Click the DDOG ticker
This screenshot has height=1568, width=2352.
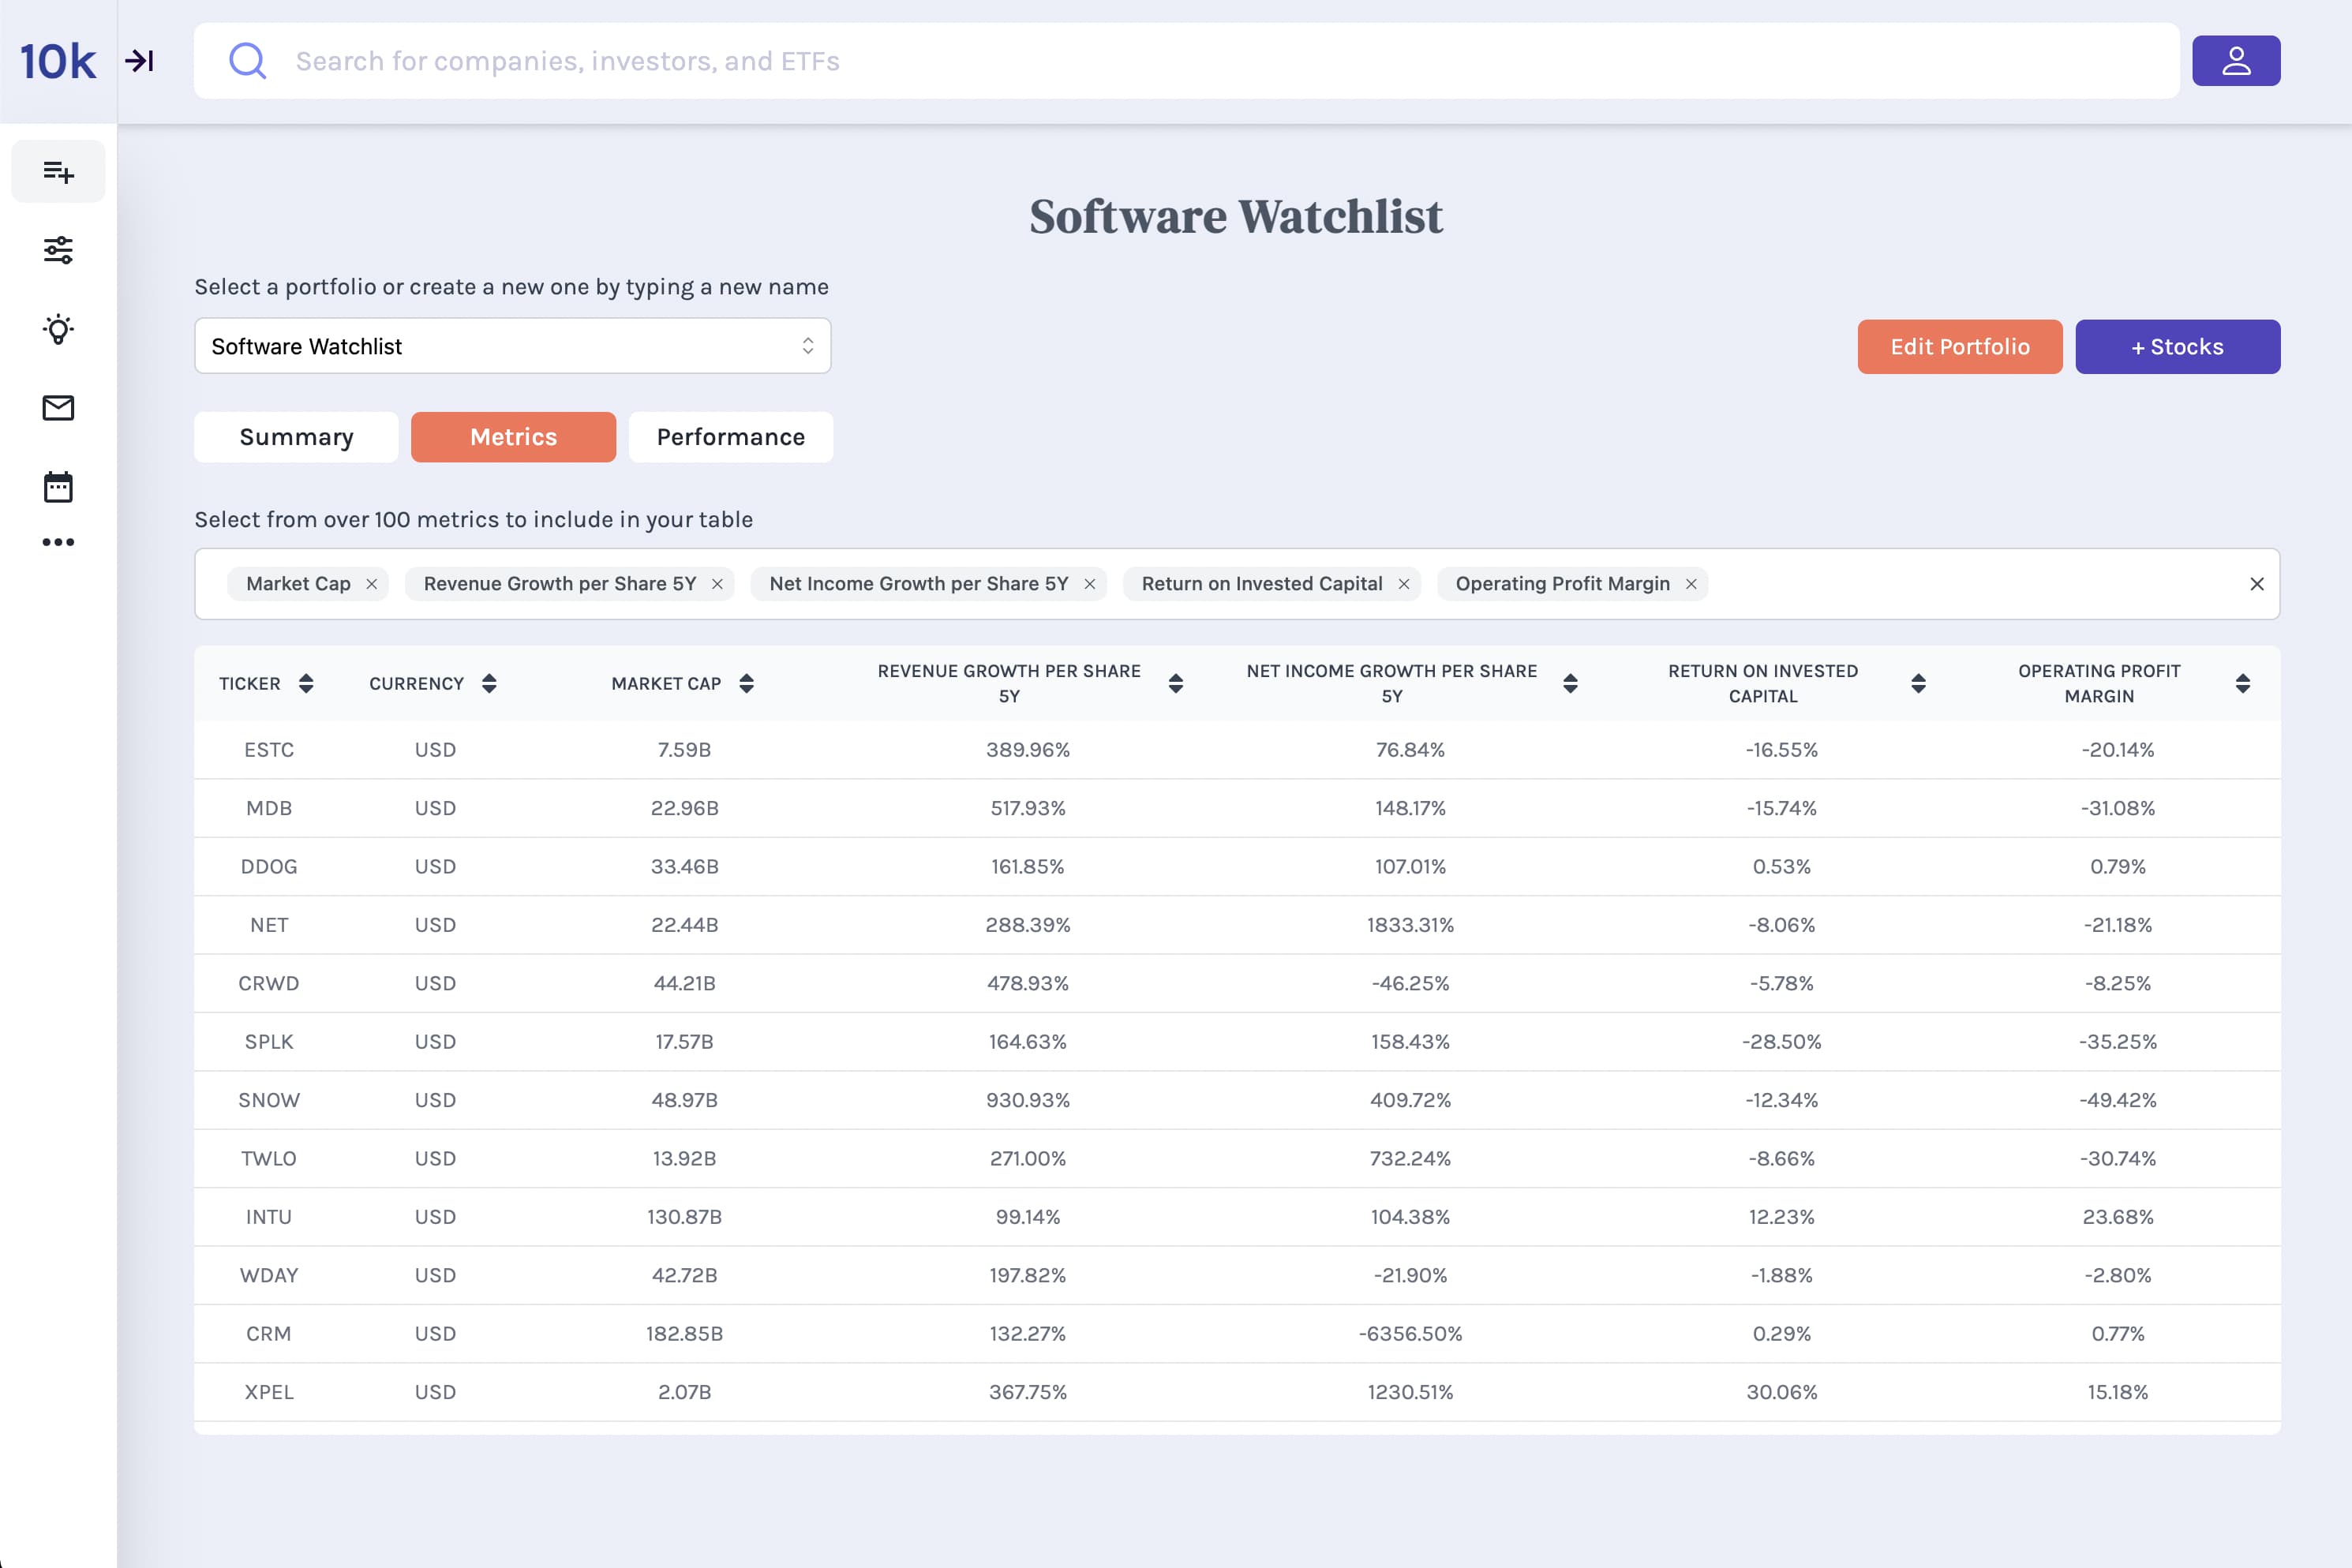[269, 867]
